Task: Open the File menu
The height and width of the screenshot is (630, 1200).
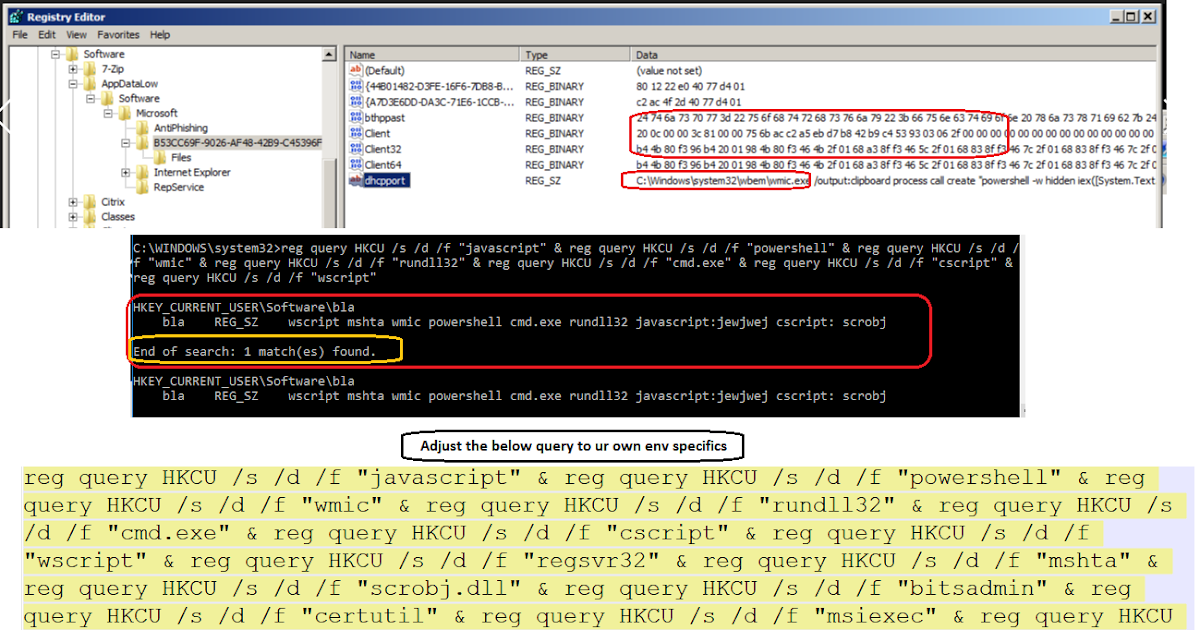Action: [20, 35]
